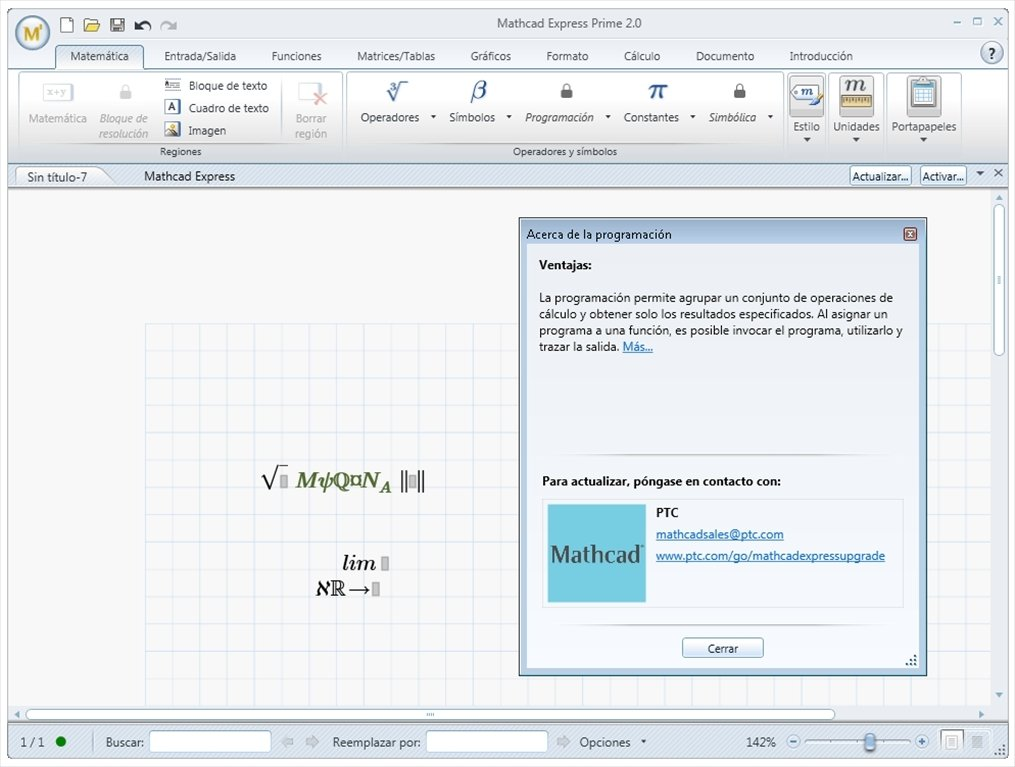Click the zoom slider handle
1015x767 pixels.
(869, 742)
